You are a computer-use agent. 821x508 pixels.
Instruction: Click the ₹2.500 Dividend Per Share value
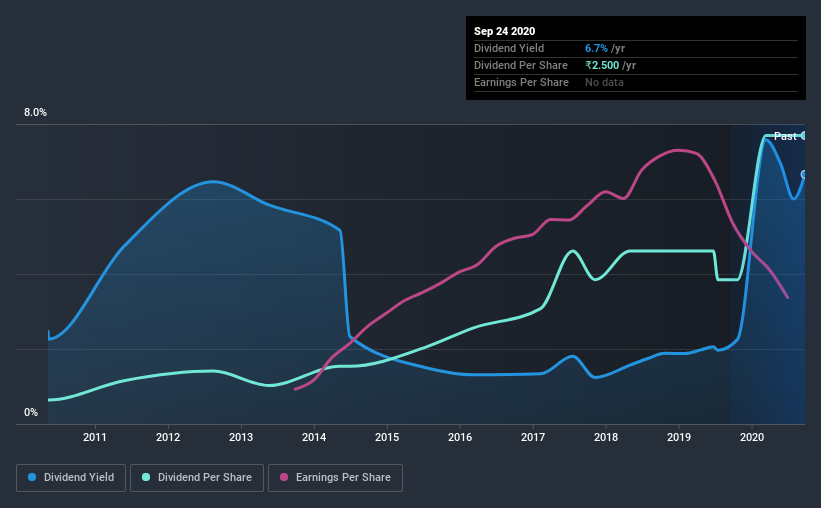pos(602,65)
